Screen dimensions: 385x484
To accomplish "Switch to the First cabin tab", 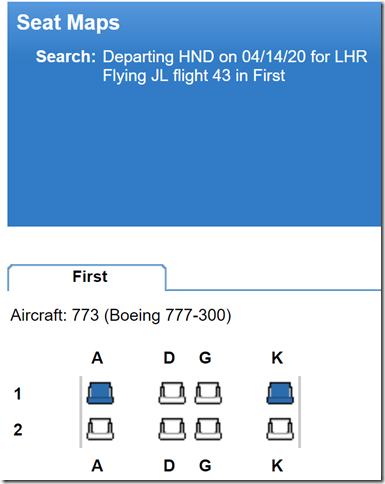I will point(87,277).
